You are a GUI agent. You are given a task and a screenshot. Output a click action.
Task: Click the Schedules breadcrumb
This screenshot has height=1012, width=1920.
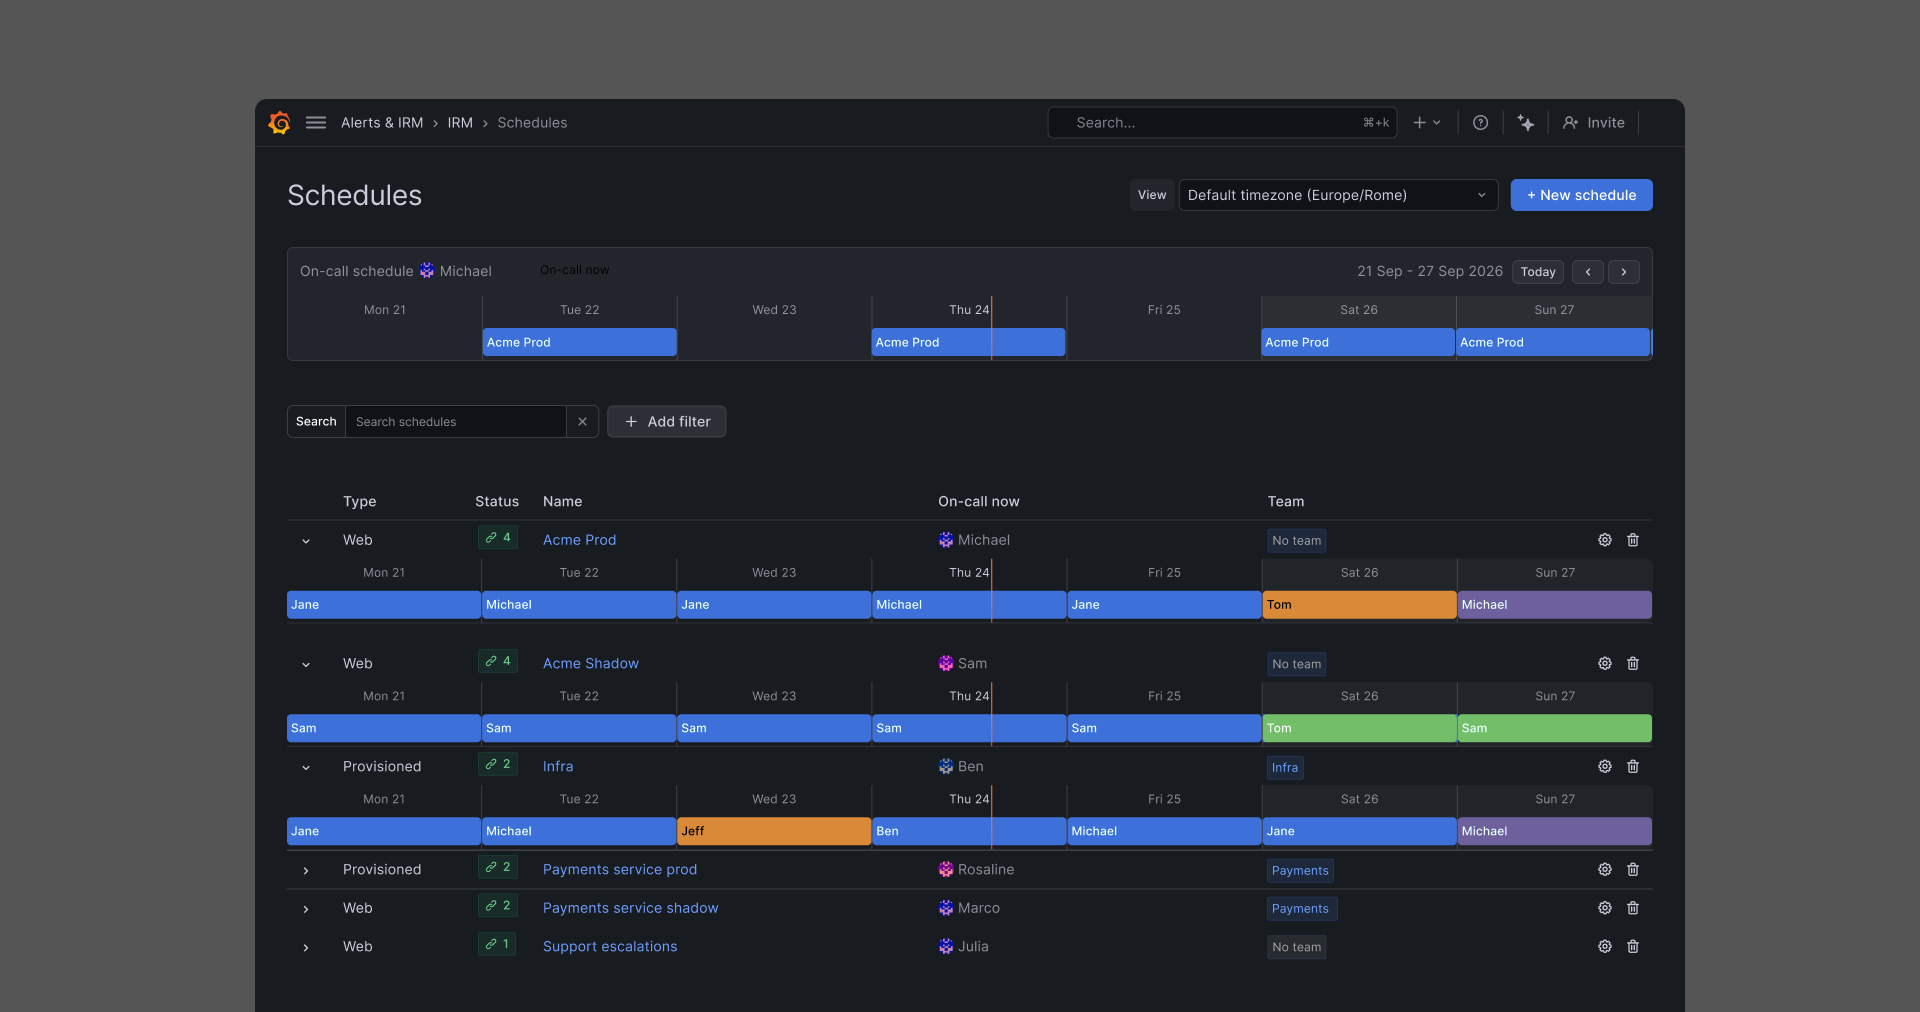(532, 122)
